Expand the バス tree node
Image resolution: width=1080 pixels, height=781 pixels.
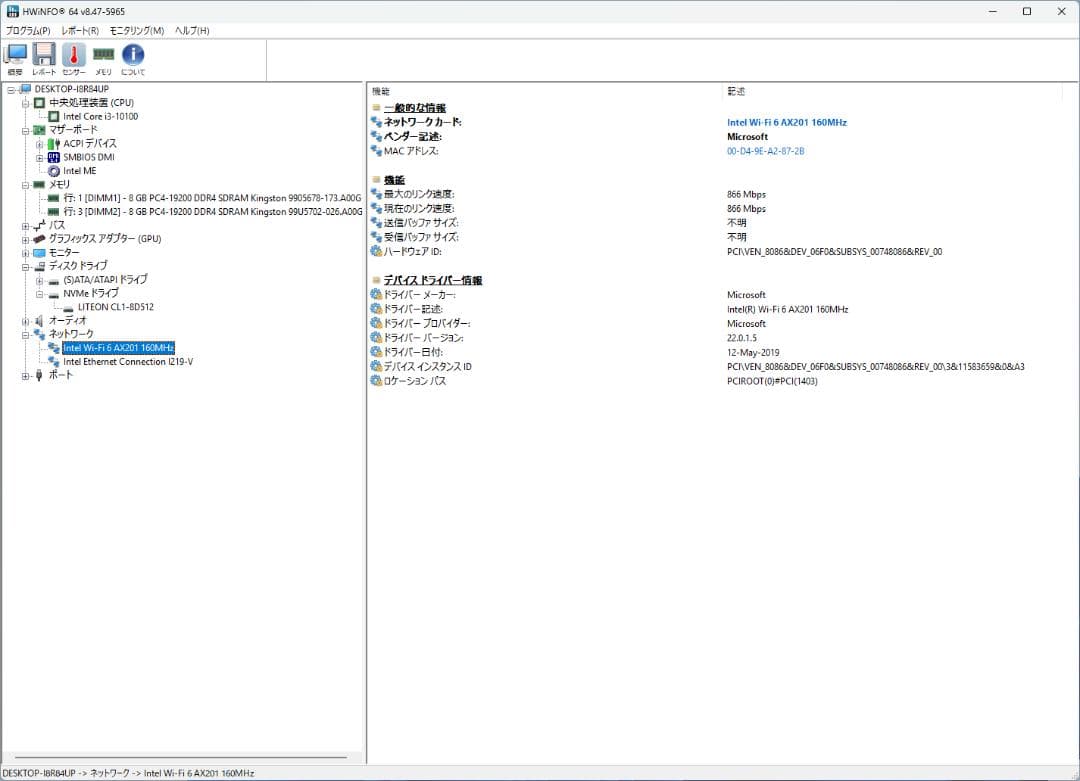[25, 226]
